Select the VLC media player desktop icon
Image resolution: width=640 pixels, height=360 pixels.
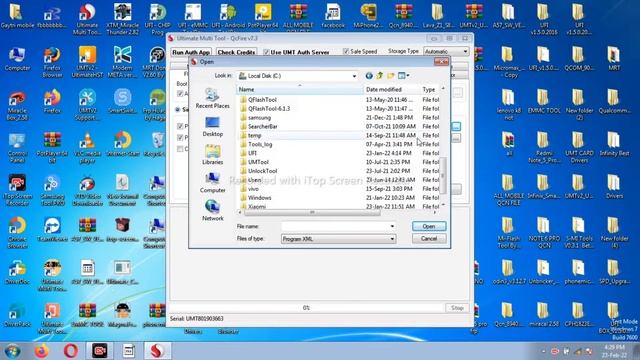(87, 148)
